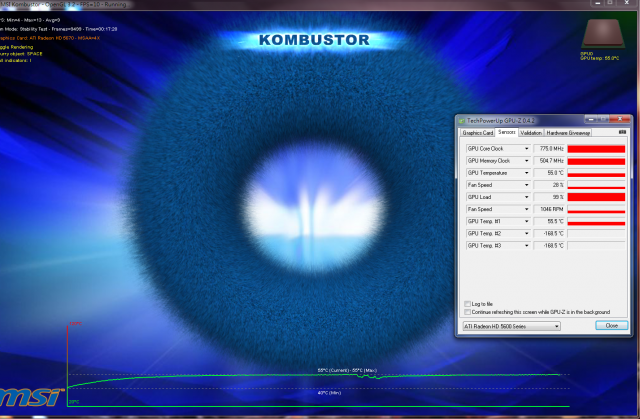640x419 pixels.
Task: Open the ATI Radeon HD 5600 Series dropdown
Action: (511, 326)
